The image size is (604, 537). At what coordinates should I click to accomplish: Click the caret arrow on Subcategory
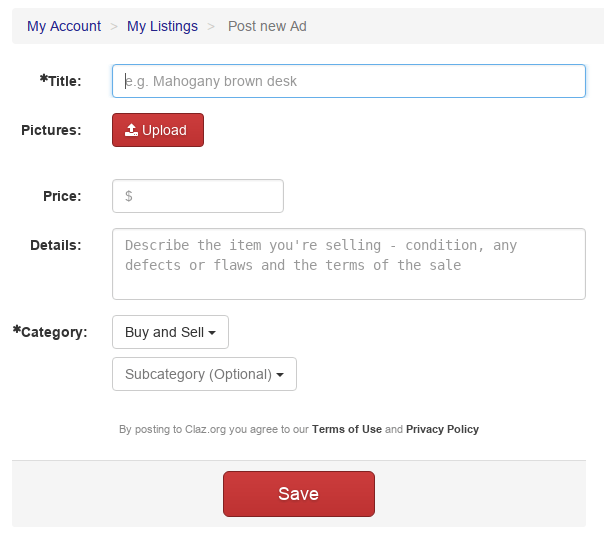click(280, 375)
